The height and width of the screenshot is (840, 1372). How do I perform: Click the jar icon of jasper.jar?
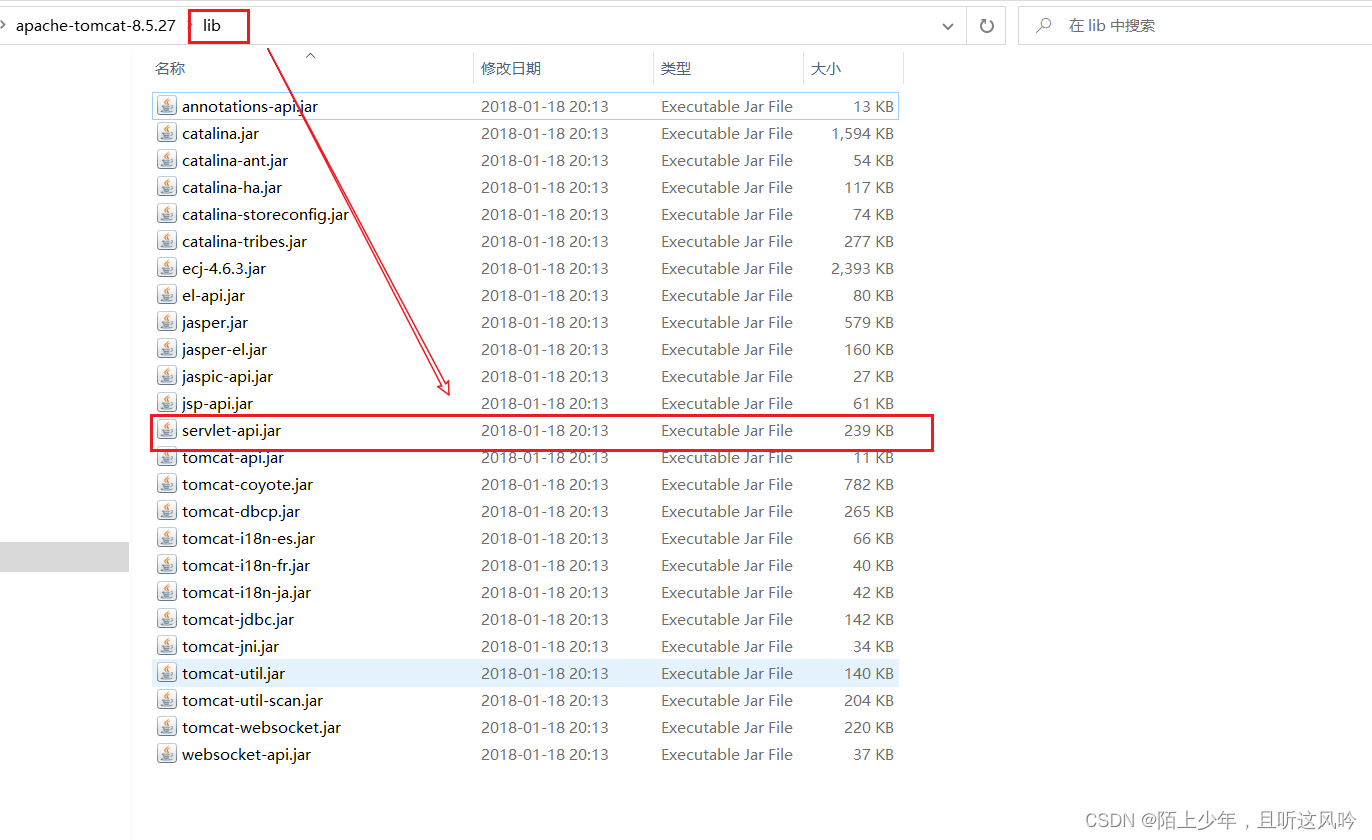click(x=167, y=322)
